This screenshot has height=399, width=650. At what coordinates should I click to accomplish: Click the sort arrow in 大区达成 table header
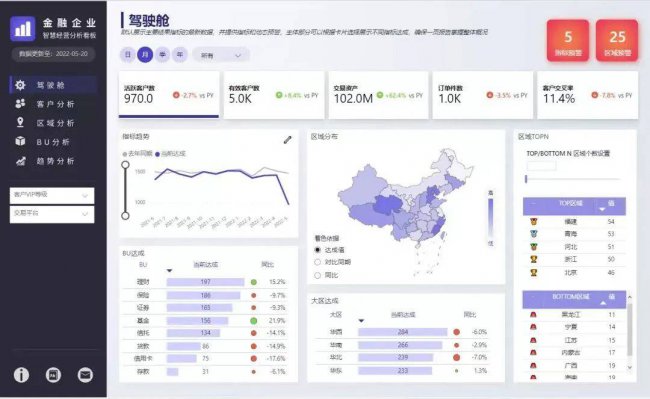pos(361,321)
